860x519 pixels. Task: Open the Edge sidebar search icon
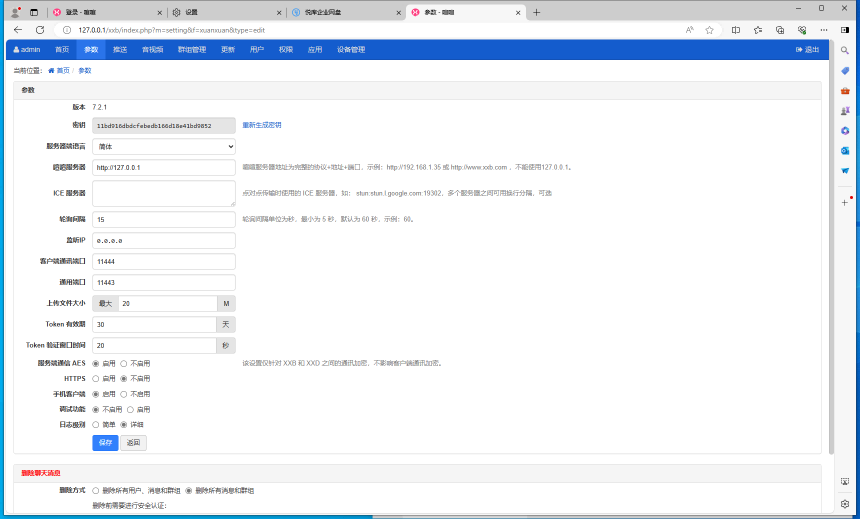(x=845, y=49)
